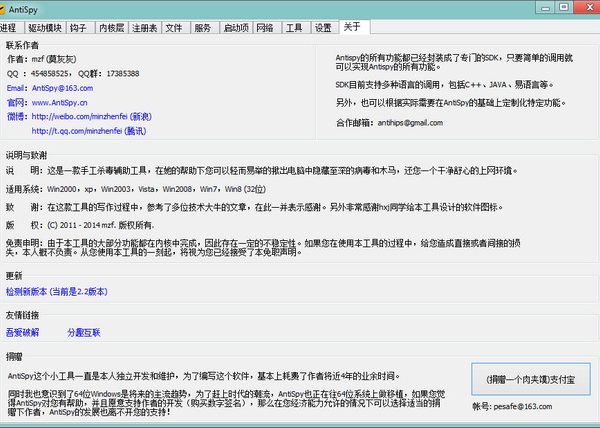Image resolution: width=600 pixels, height=428 pixels.
Task: Open the 驱动模块 tab
Action: pyautogui.click(x=45, y=27)
